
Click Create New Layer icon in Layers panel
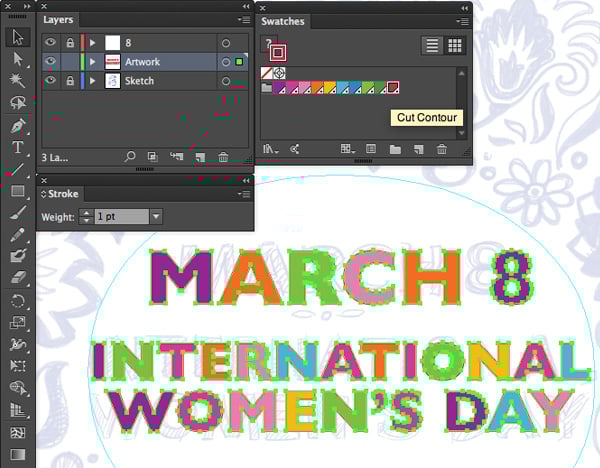click(200, 157)
